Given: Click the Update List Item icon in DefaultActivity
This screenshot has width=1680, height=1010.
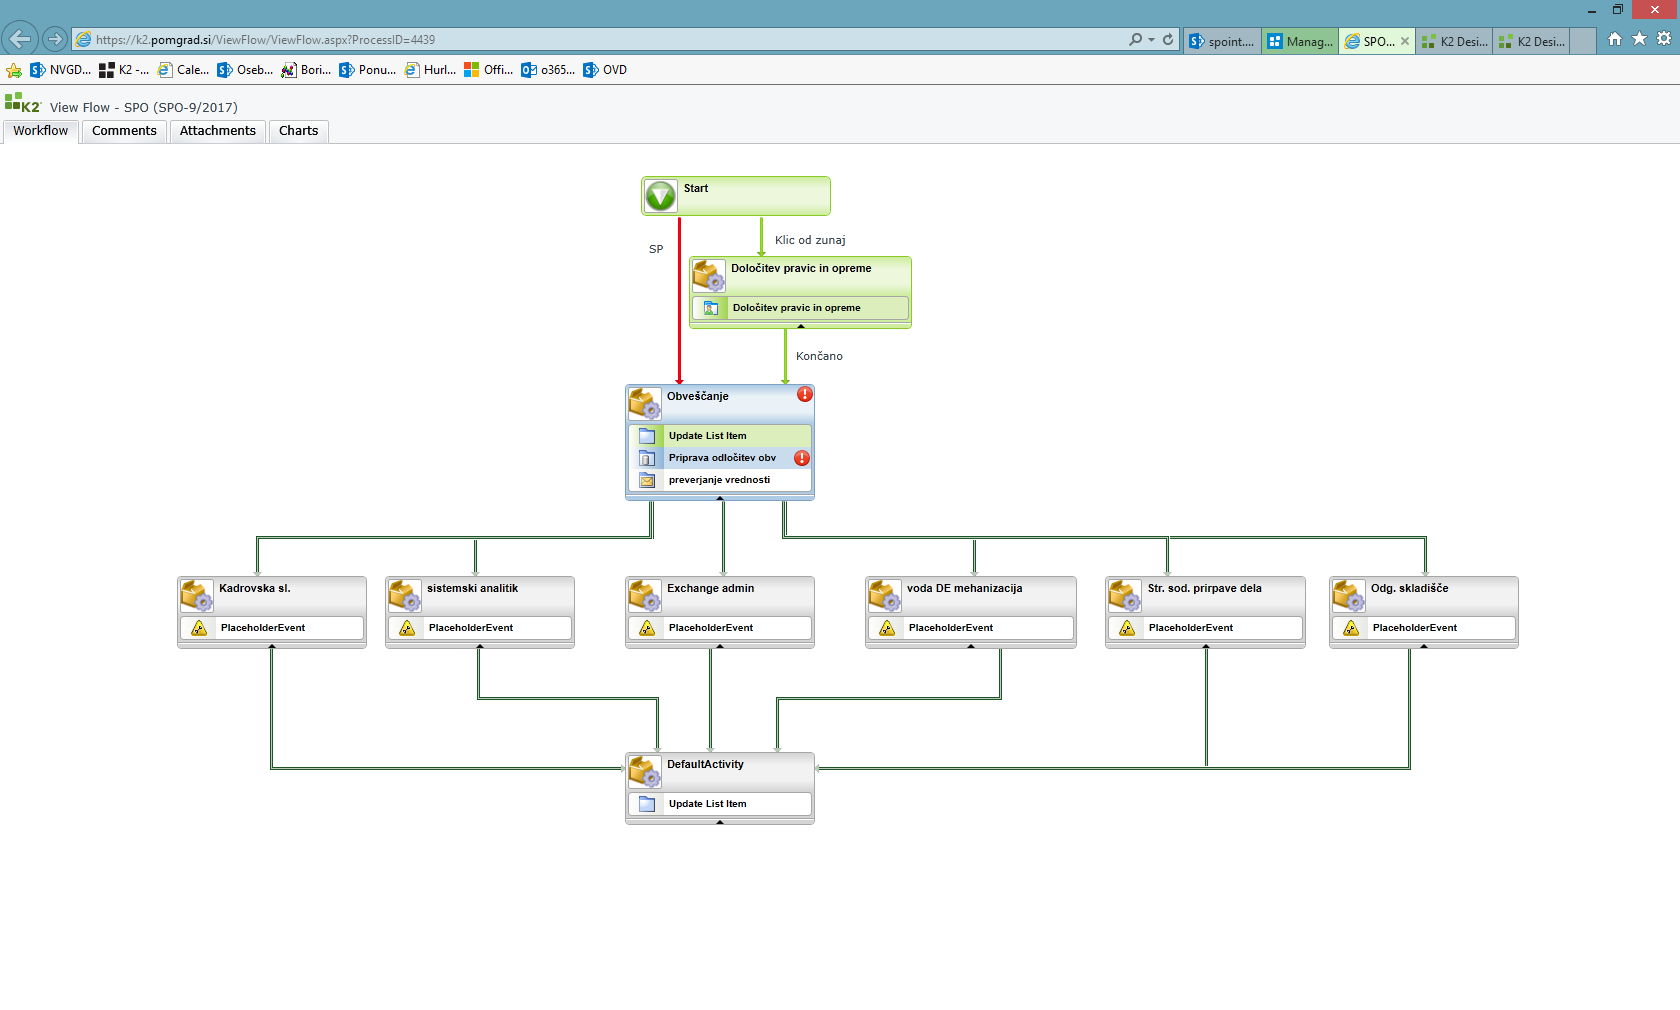Looking at the screenshot, I should click(647, 804).
